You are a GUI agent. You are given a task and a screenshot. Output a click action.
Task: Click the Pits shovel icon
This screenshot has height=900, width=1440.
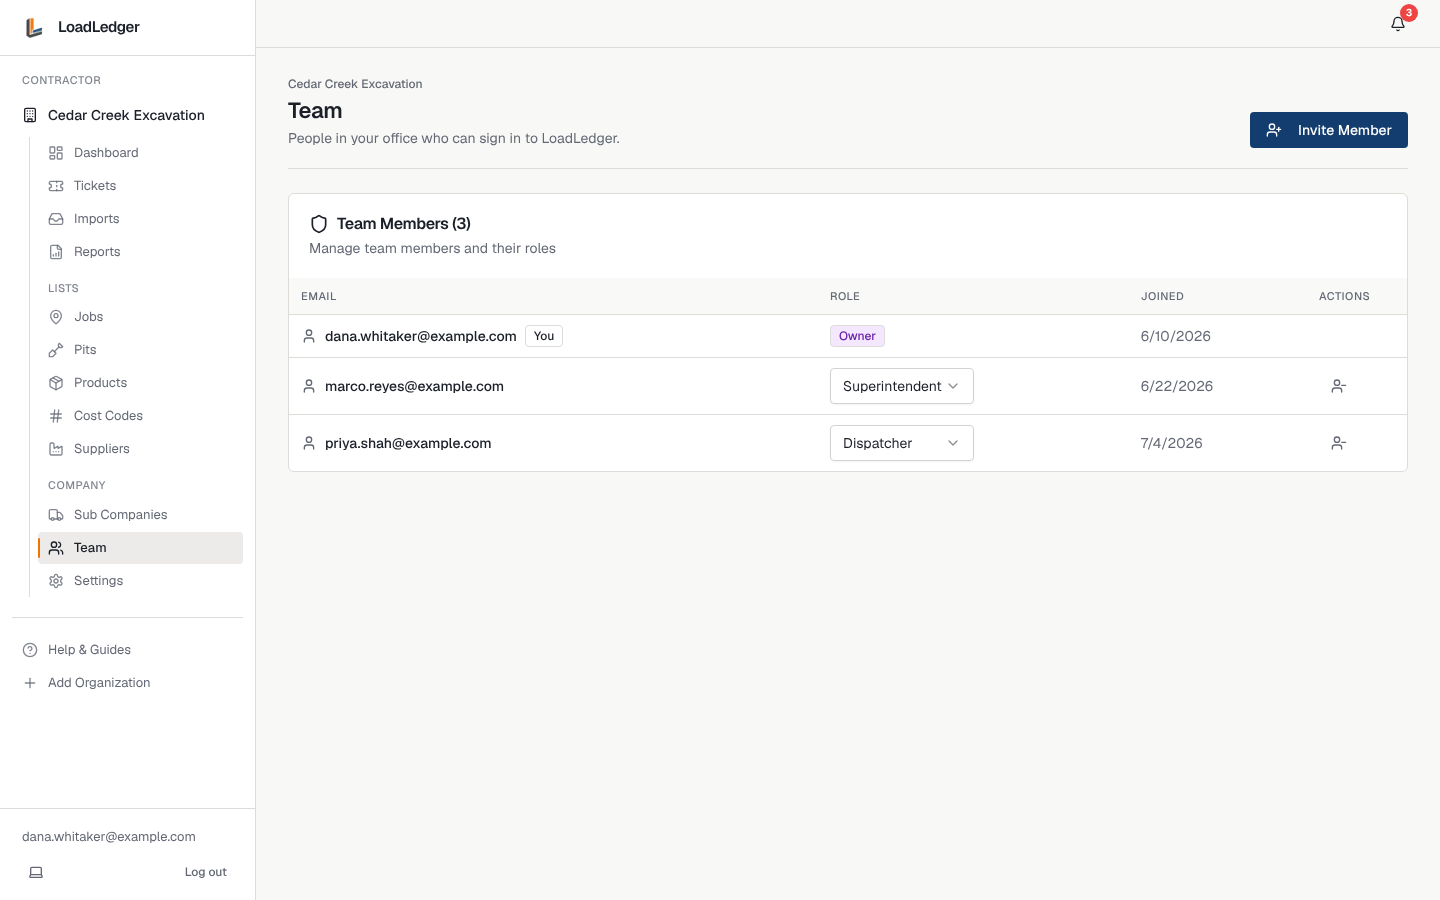coord(56,350)
